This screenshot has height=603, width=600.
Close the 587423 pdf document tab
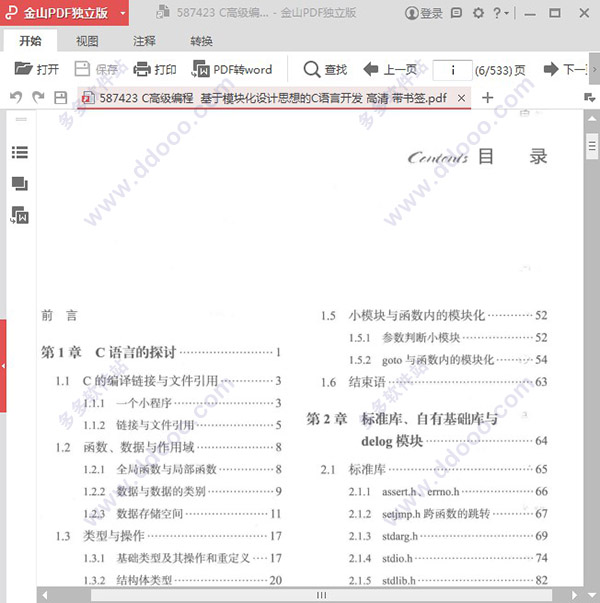[x=461, y=98]
